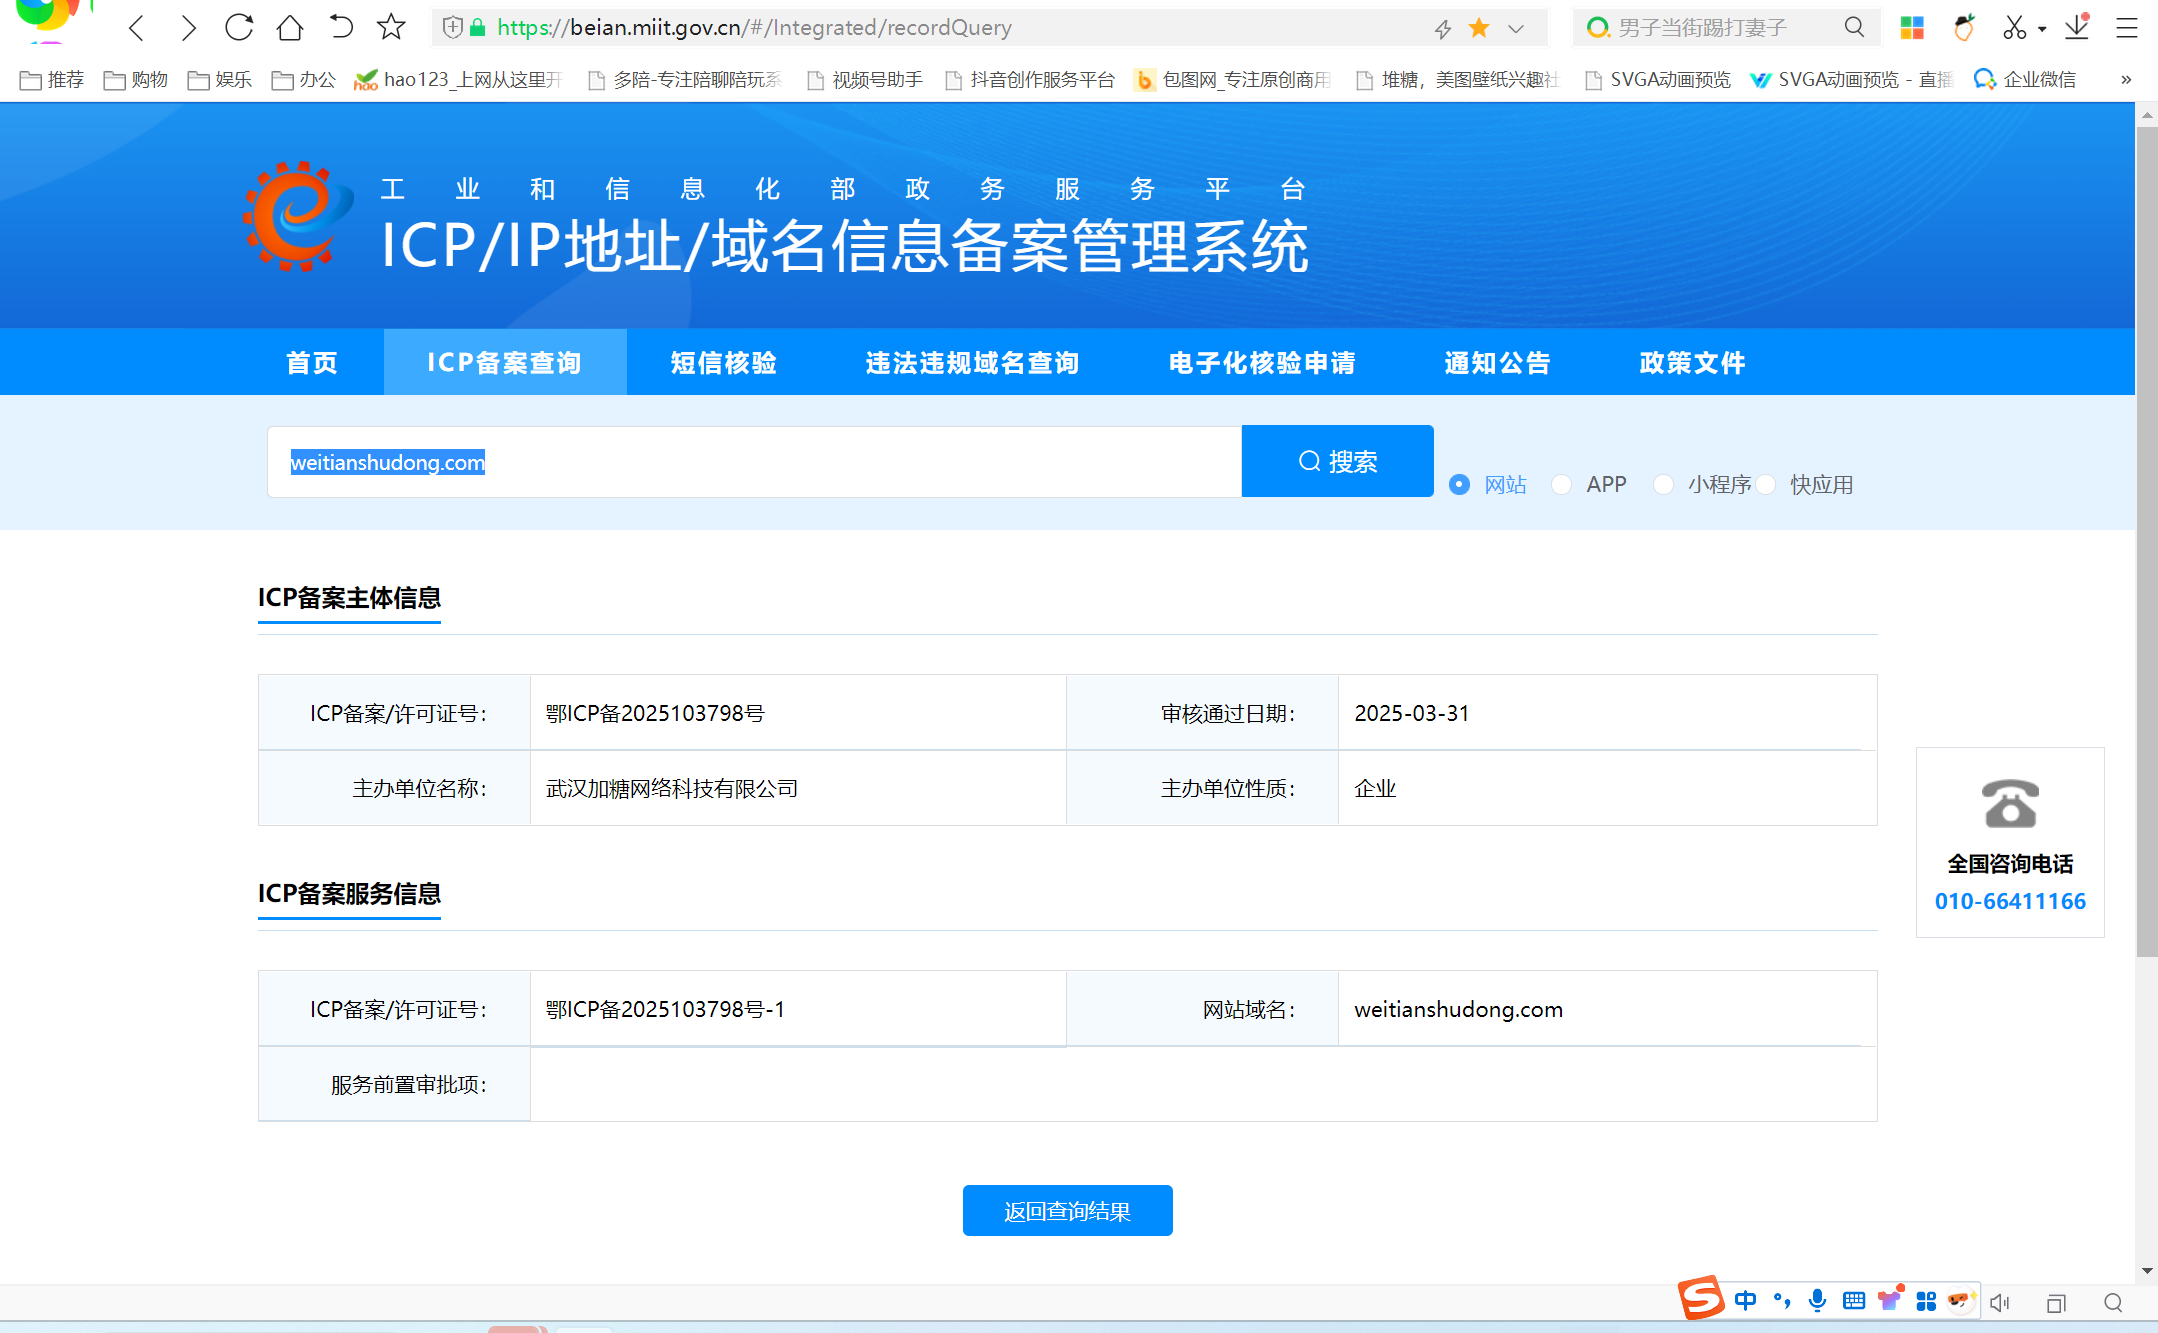Open the browser hamburger main menu
Screen dimensions: 2158x1333
coord(2127,27)
